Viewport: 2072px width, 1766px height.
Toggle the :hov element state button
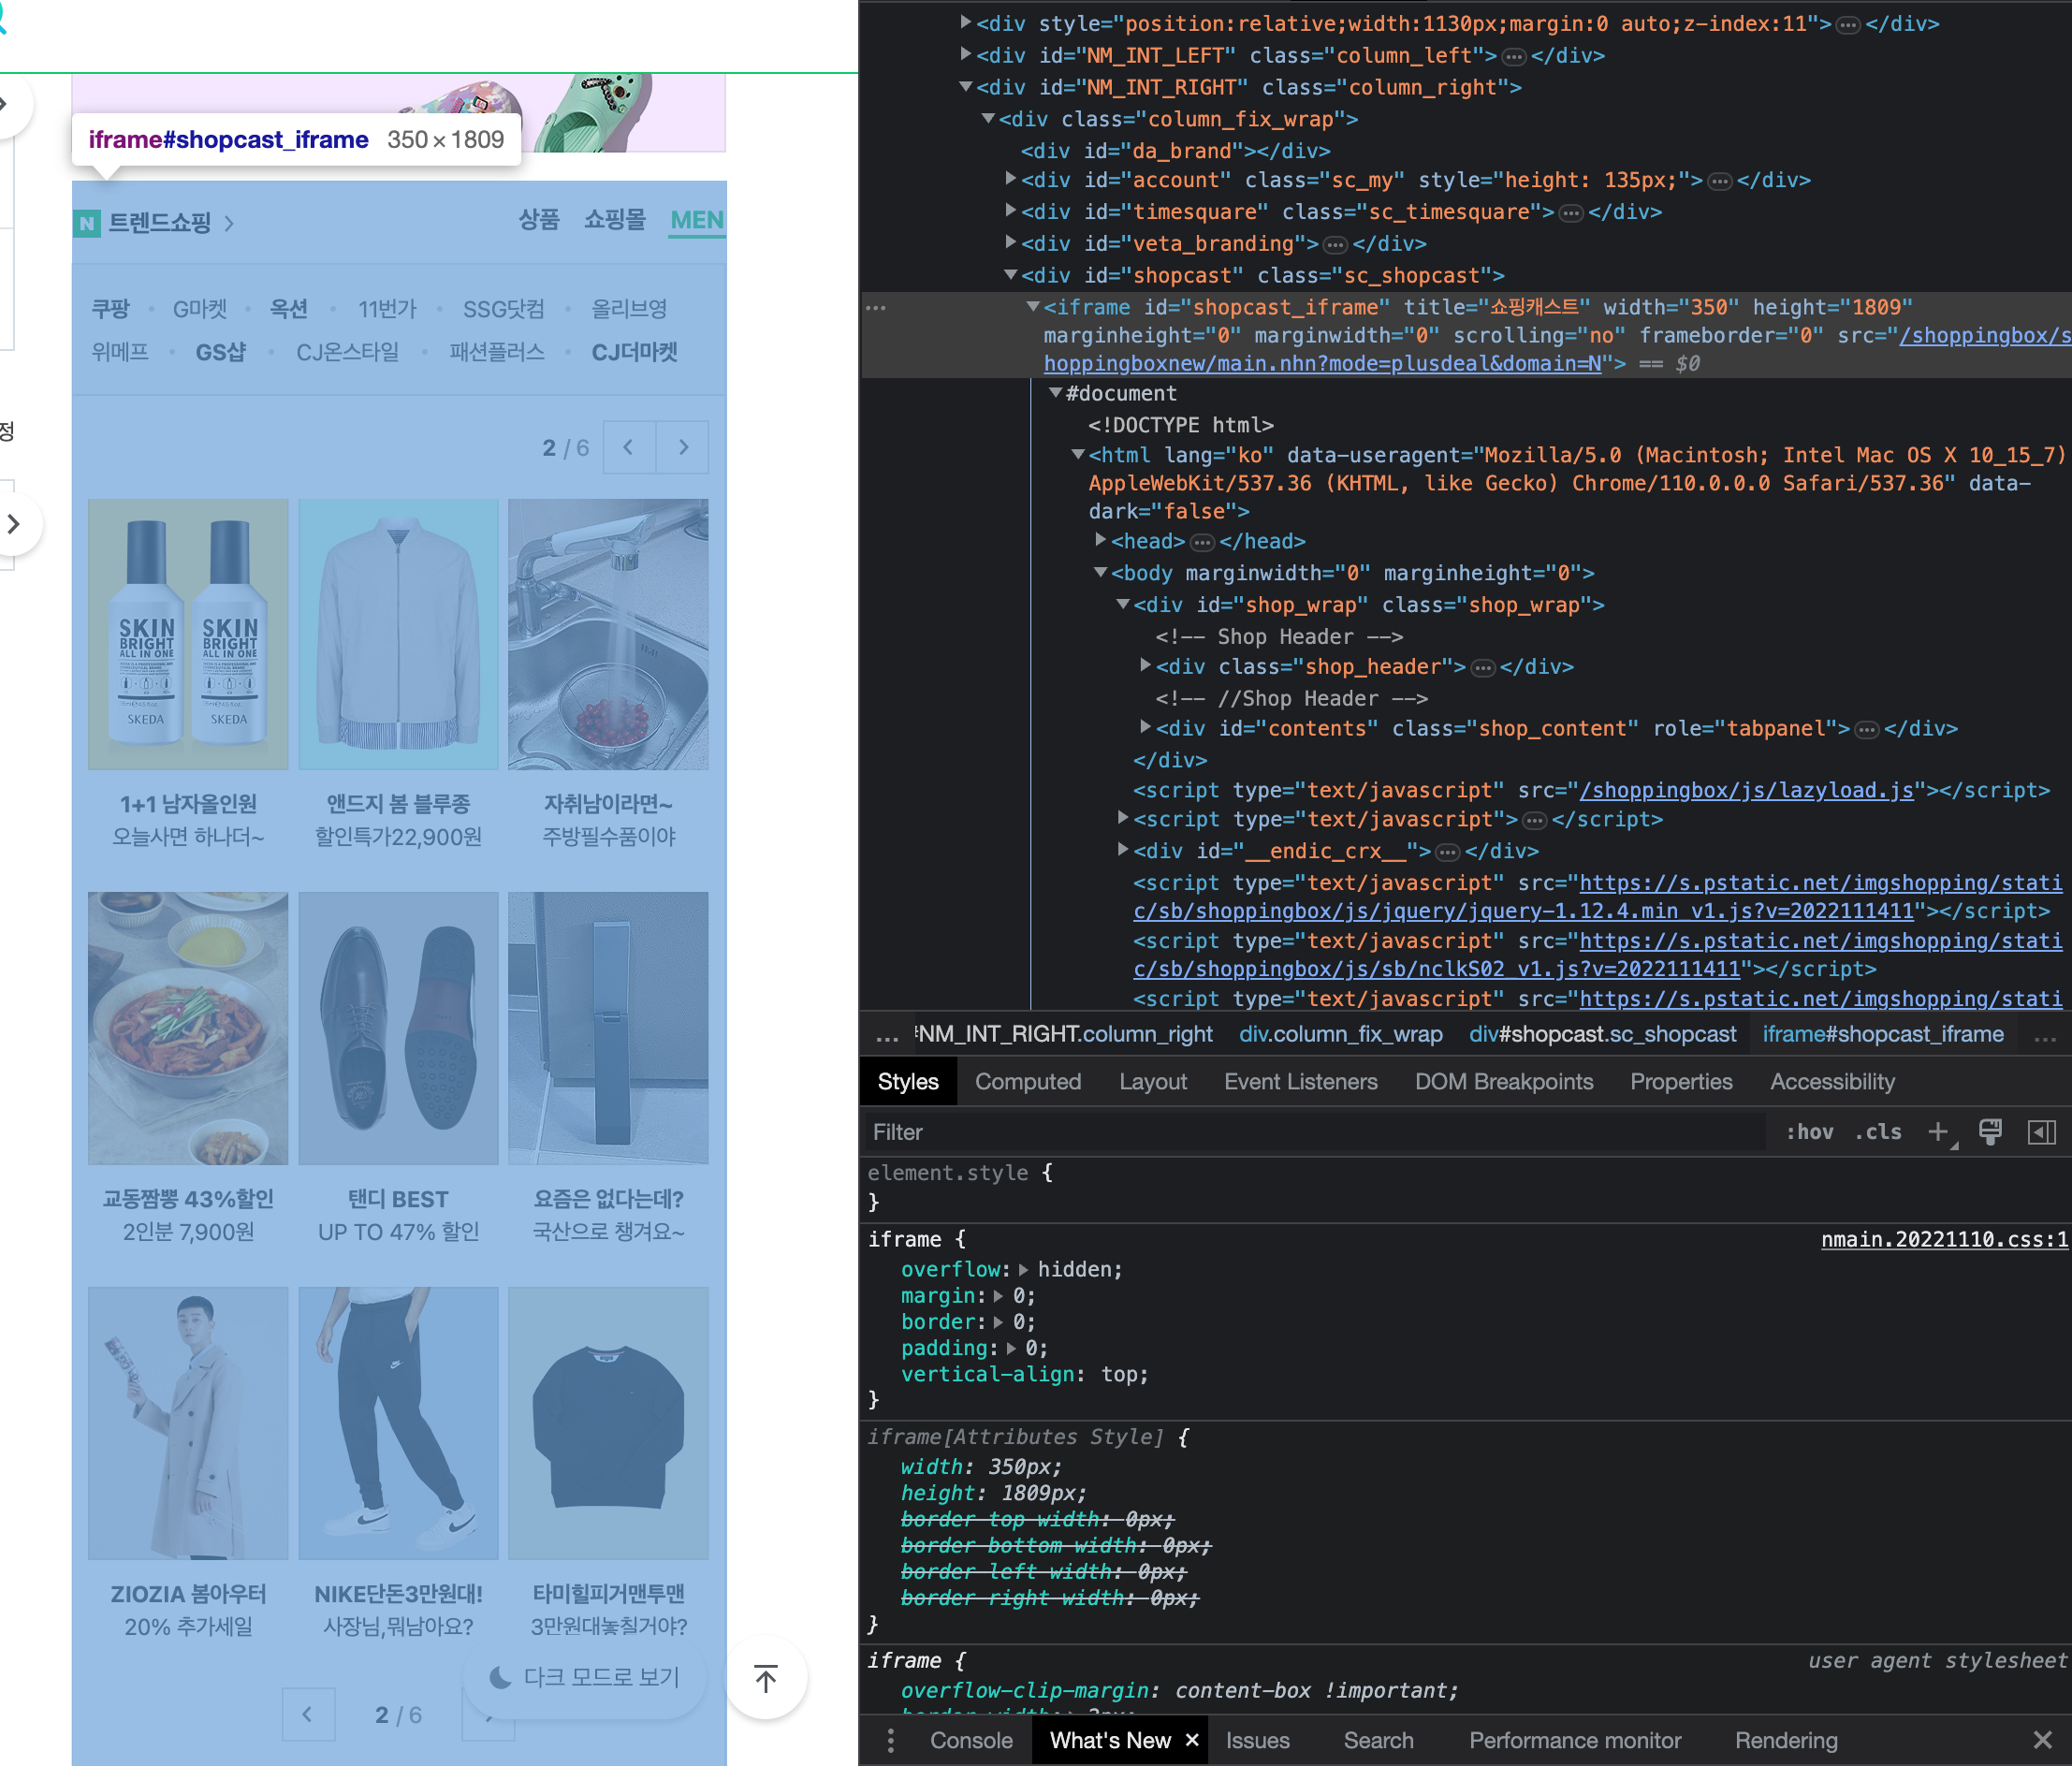[1810, 1132]
